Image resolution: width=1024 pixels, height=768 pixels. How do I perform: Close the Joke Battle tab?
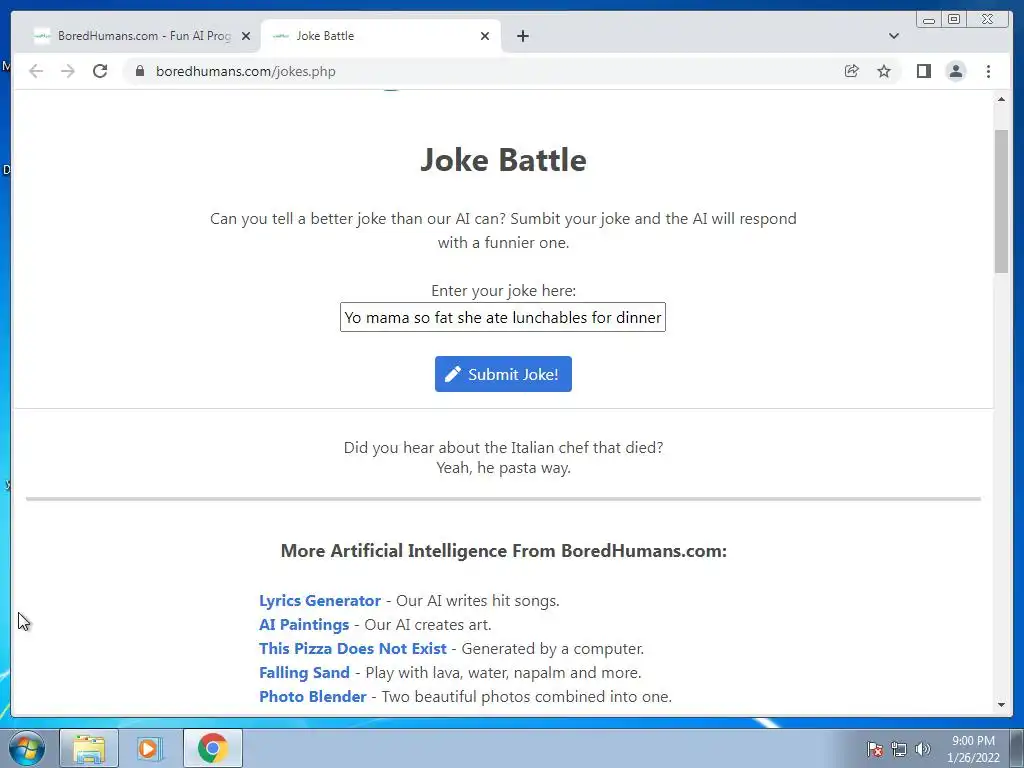pos(485,36)
